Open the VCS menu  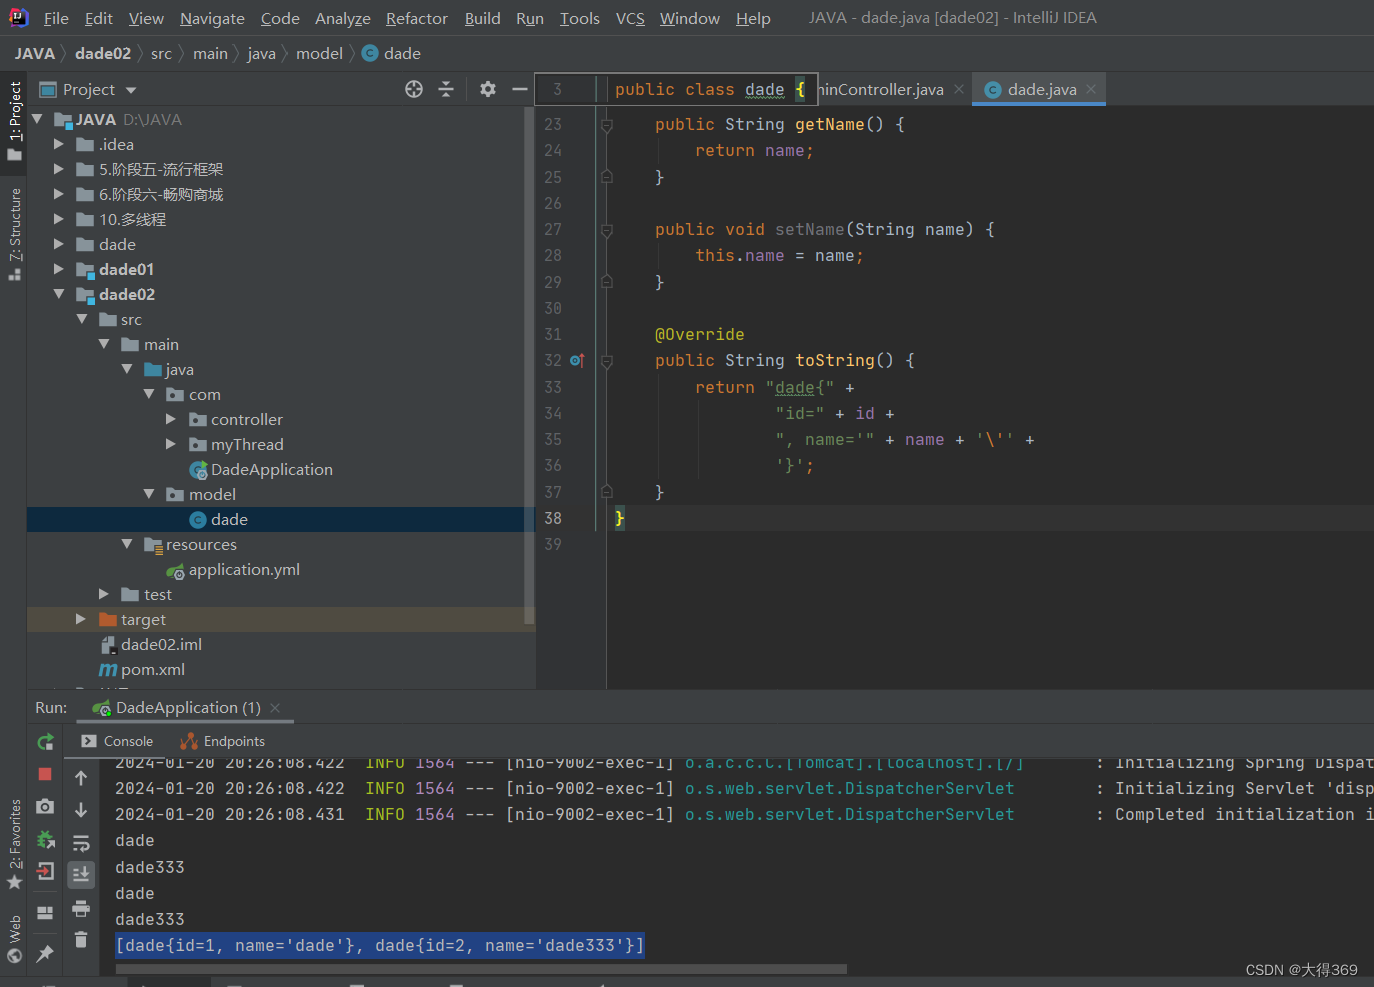(x=630, y=18)
